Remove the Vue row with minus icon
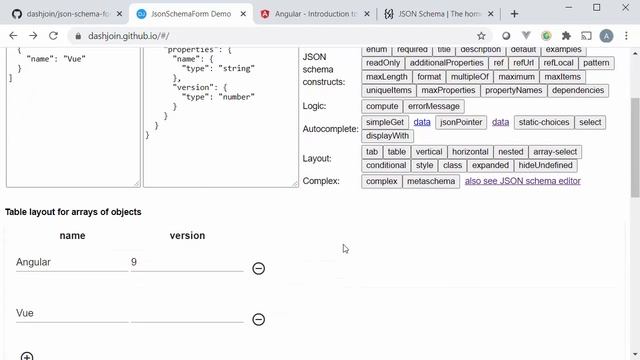640x360 pixels. (x=258, y=320)
